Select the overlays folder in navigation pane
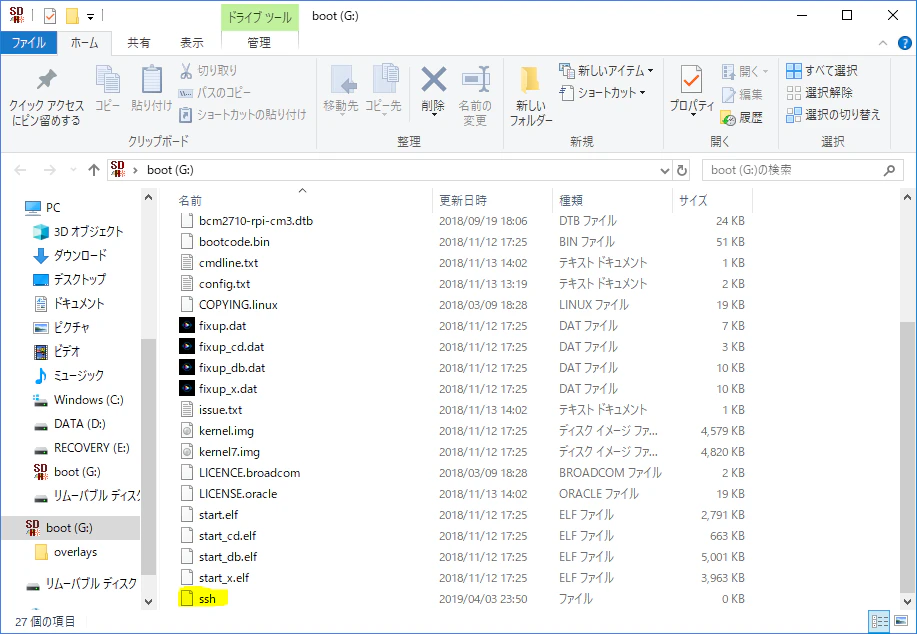 pos(75,552)
